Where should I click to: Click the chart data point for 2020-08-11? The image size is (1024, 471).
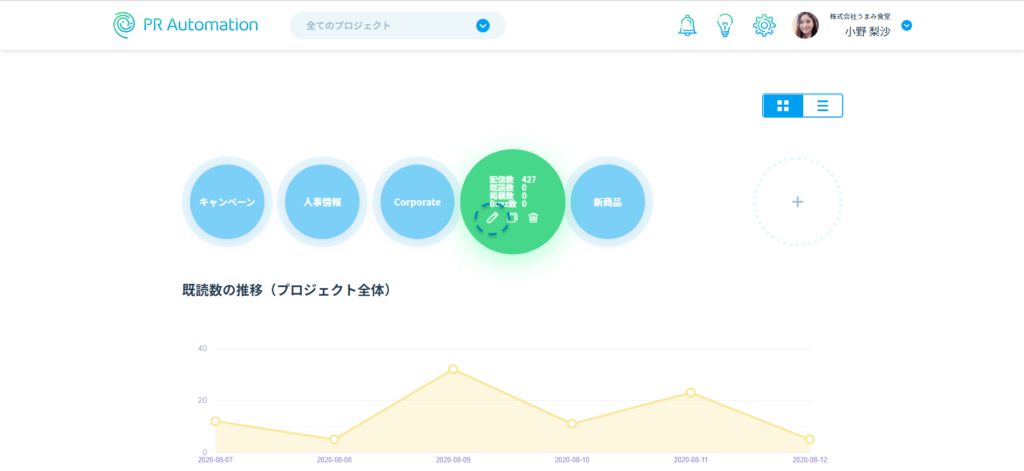point(691,393)
